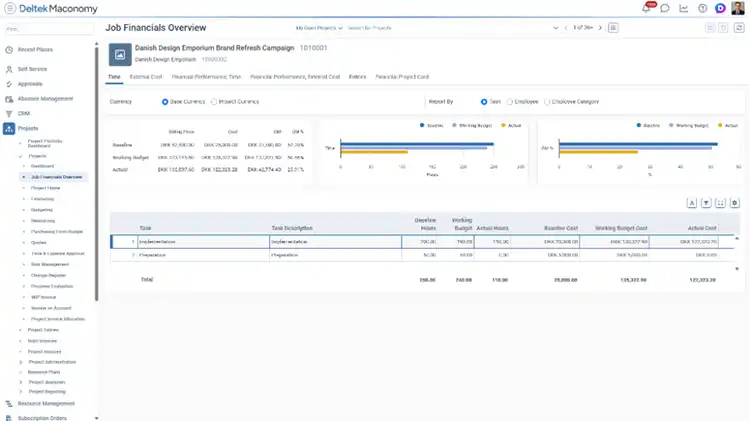The width and height of the screenshot is (750, 421).
Task: Open the chat bubble icon
Action: click(x=665, y=8)
